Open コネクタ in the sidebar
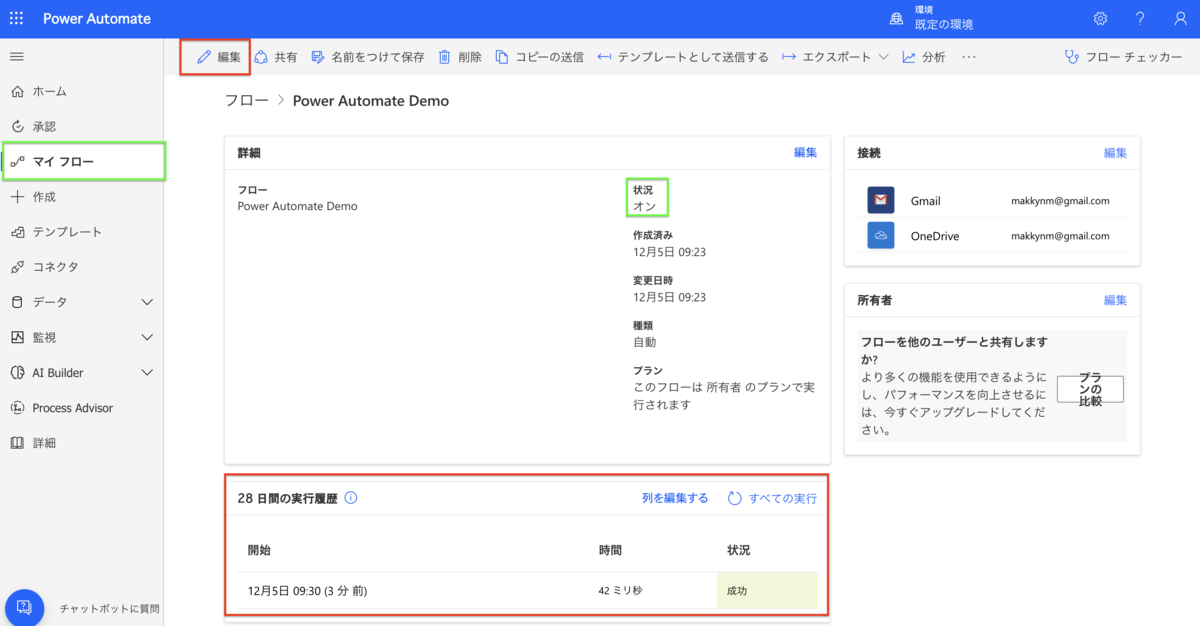 (x=55, y=267)
